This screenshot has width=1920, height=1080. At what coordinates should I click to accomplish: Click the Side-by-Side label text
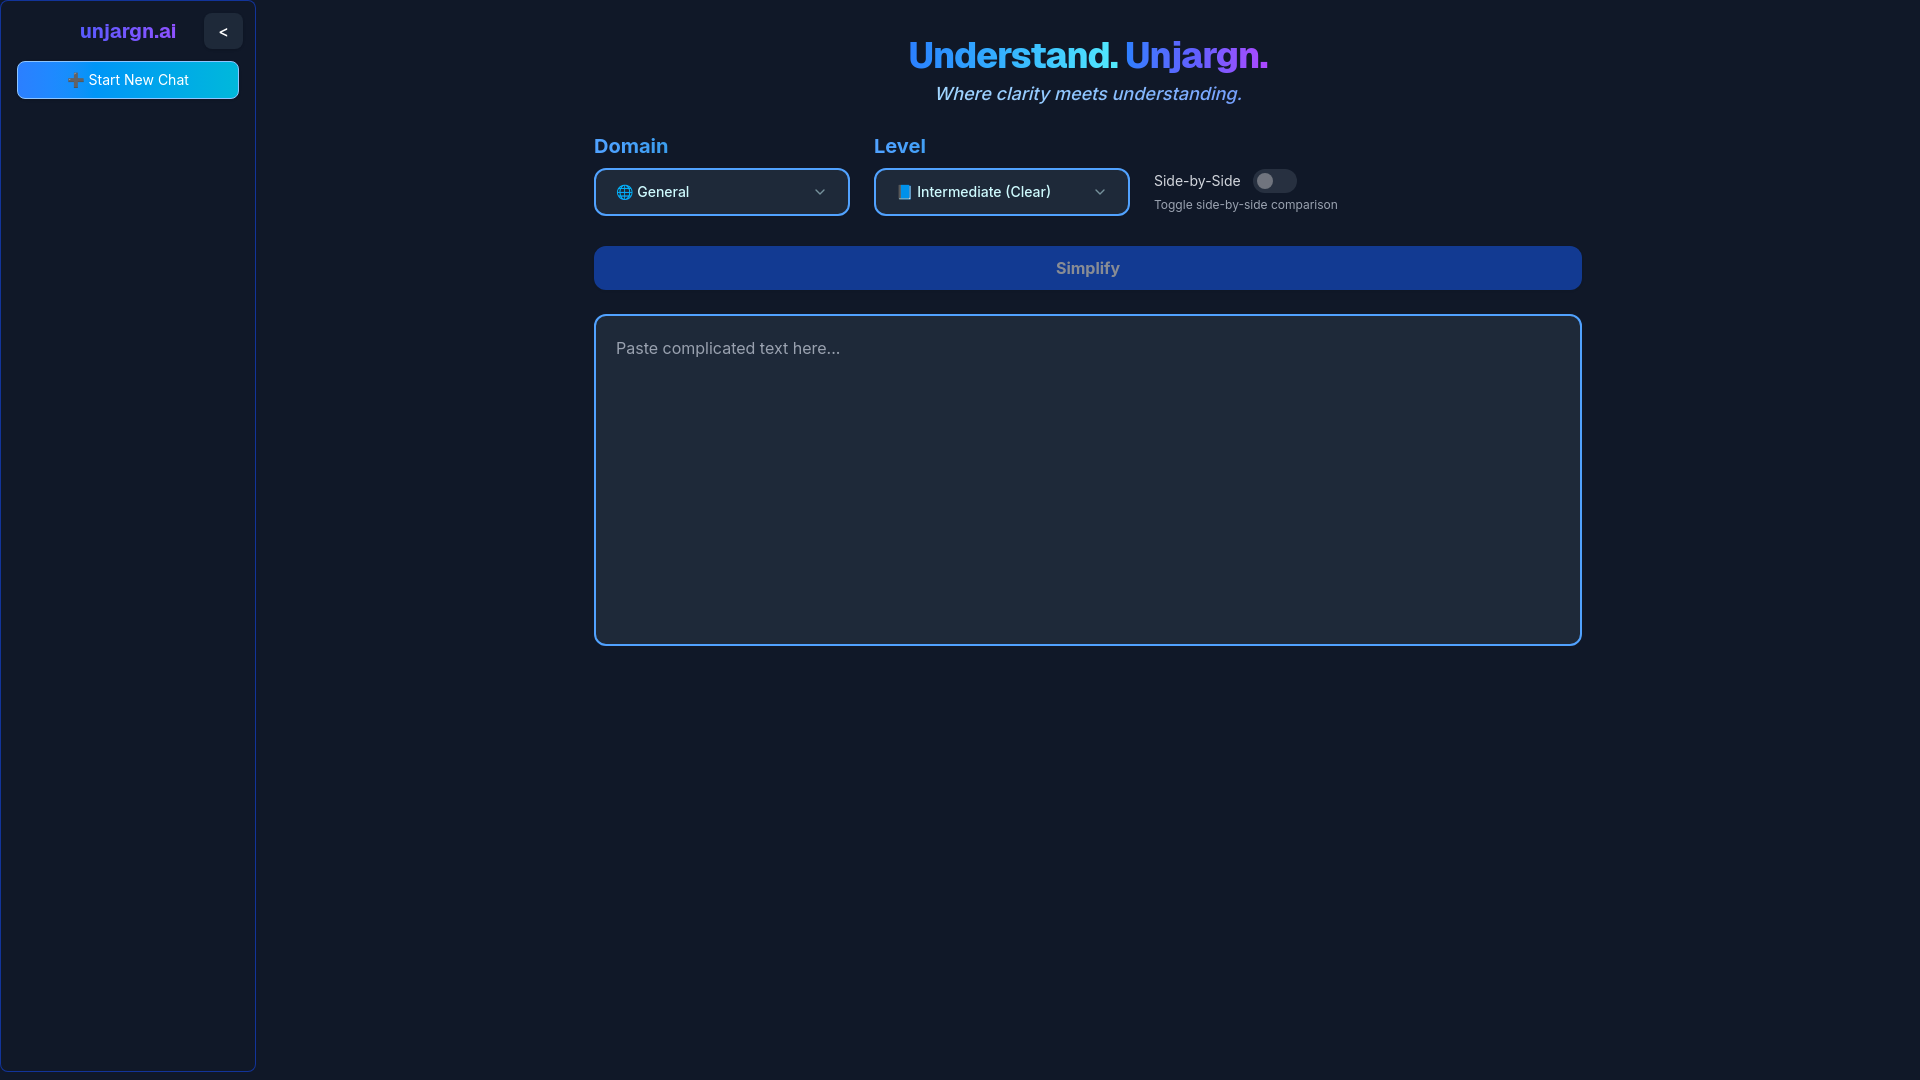[1196, 181]
